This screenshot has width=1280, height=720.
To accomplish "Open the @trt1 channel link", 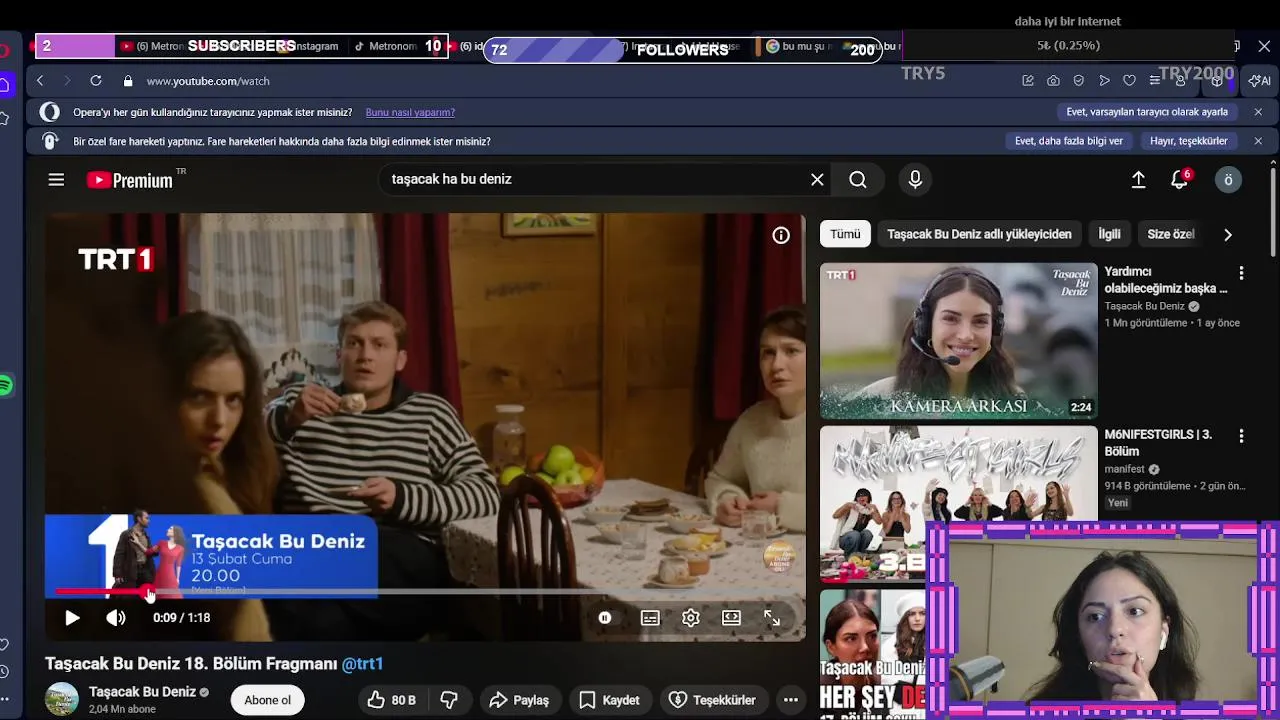I will pyautogui.click(x=362, y=663).
